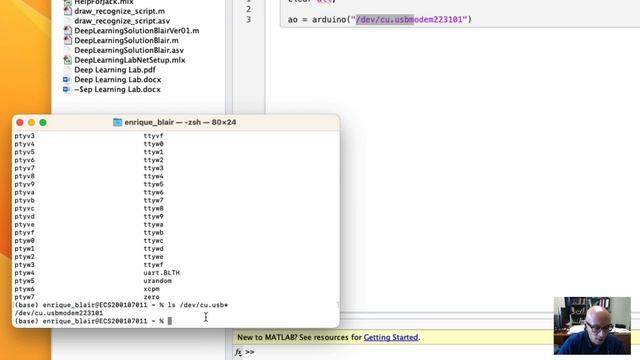
Task: Select file name ~$ep Learning Lab.docx
Action: pos(118,89)
